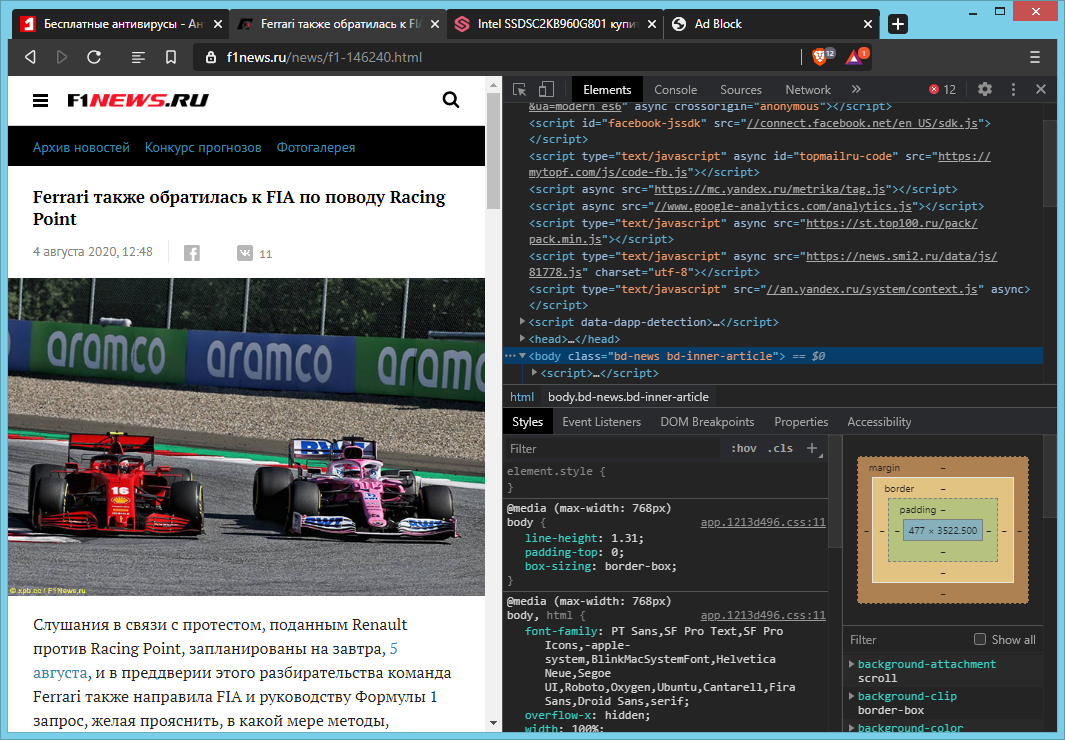
Task: Open app.1213d496.css:11 source link
Action: pos(763,522)
